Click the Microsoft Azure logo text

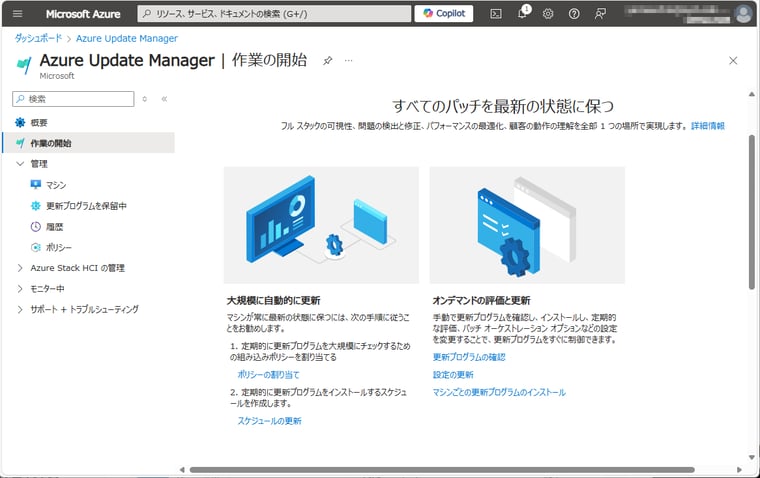83,14
